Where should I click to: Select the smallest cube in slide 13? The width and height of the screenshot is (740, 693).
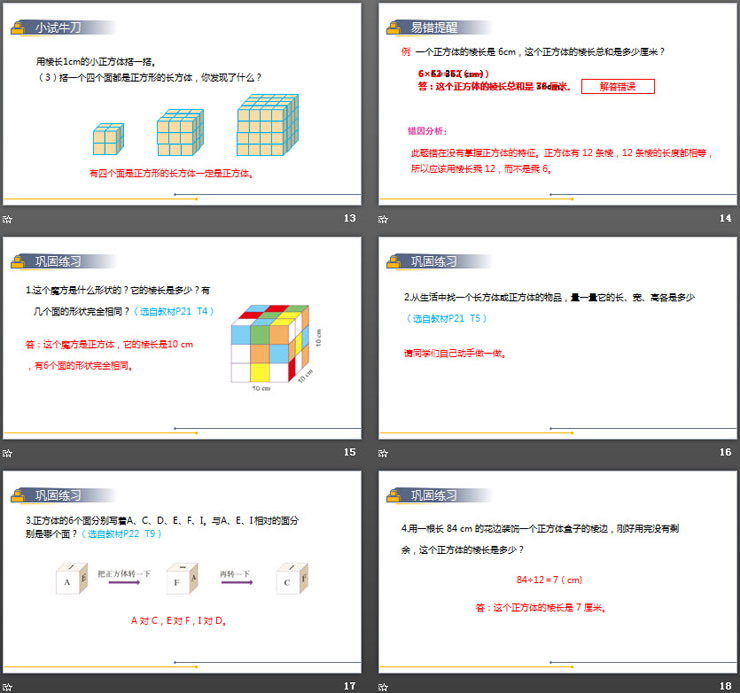point(106,140)
